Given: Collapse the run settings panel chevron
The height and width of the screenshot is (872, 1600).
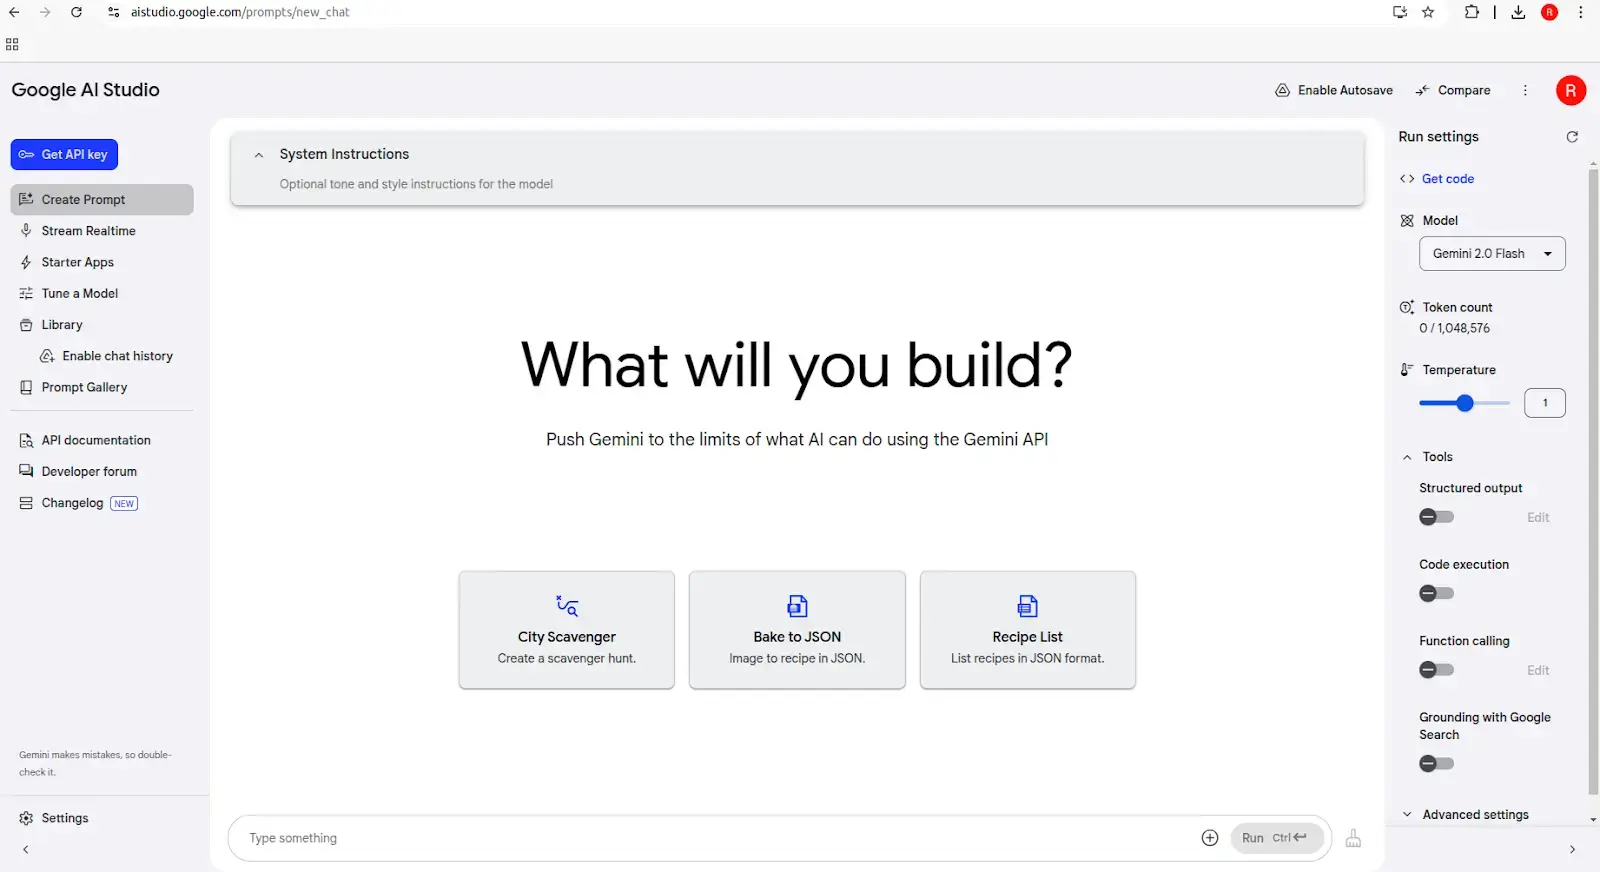Looking at the screenshot, I should tap(1572, 850).
